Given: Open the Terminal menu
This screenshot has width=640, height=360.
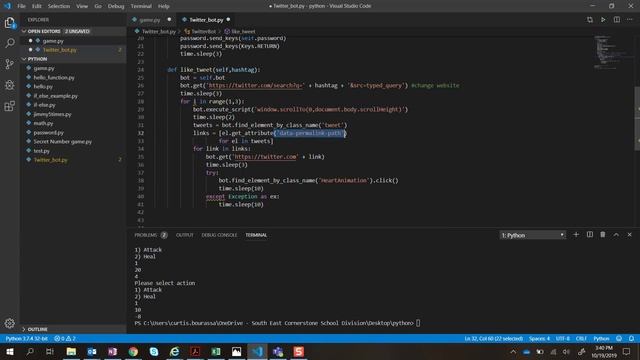Looking at the screenshot, I should (141, 6).
